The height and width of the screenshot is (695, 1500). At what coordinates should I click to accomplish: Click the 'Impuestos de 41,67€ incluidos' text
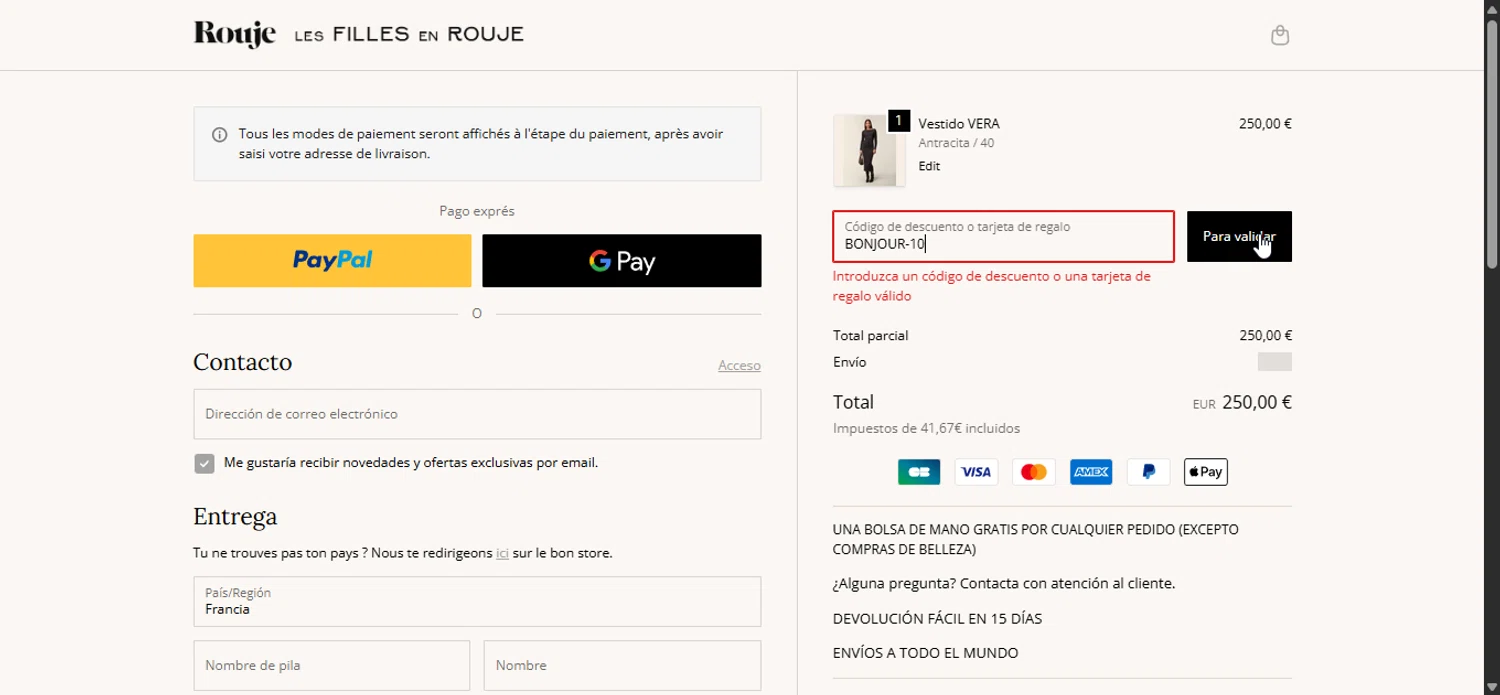[926, 428]
